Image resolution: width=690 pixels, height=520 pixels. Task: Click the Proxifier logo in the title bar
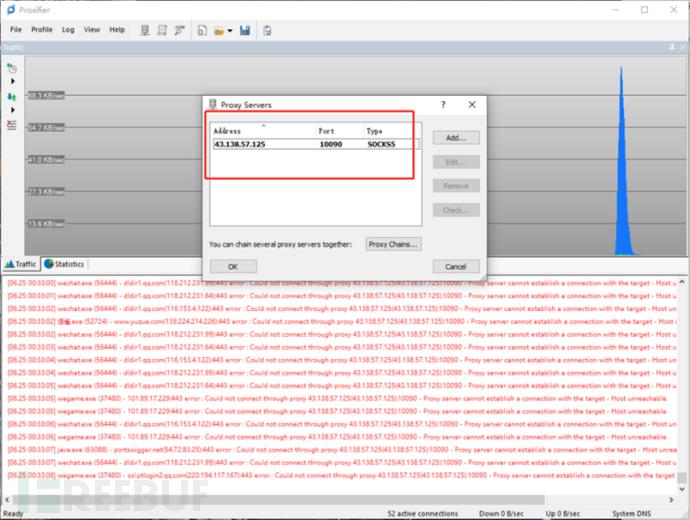click(x=11, y=10)
